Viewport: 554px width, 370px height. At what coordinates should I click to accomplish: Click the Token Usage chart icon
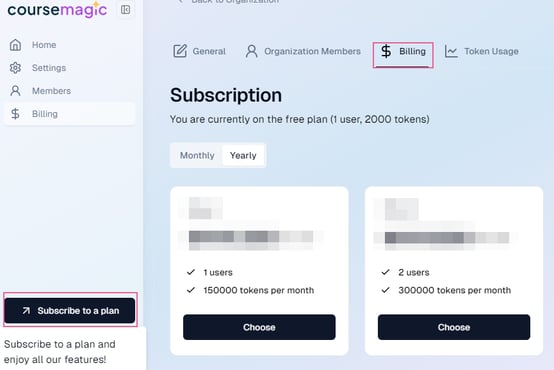click(x=451, y=51)
